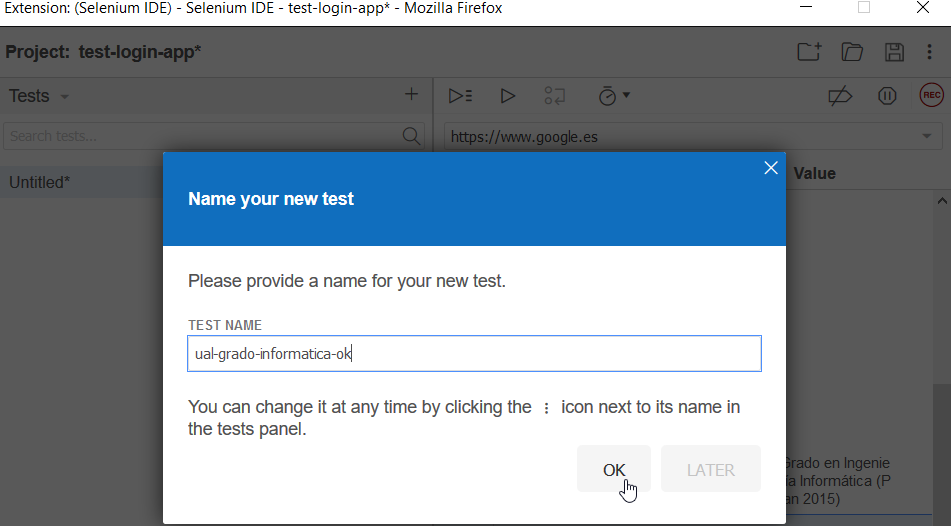Screen dimensions: 951x526
Task: Run current test play icon
Action: pyautogui.click(x=508, y=96)
